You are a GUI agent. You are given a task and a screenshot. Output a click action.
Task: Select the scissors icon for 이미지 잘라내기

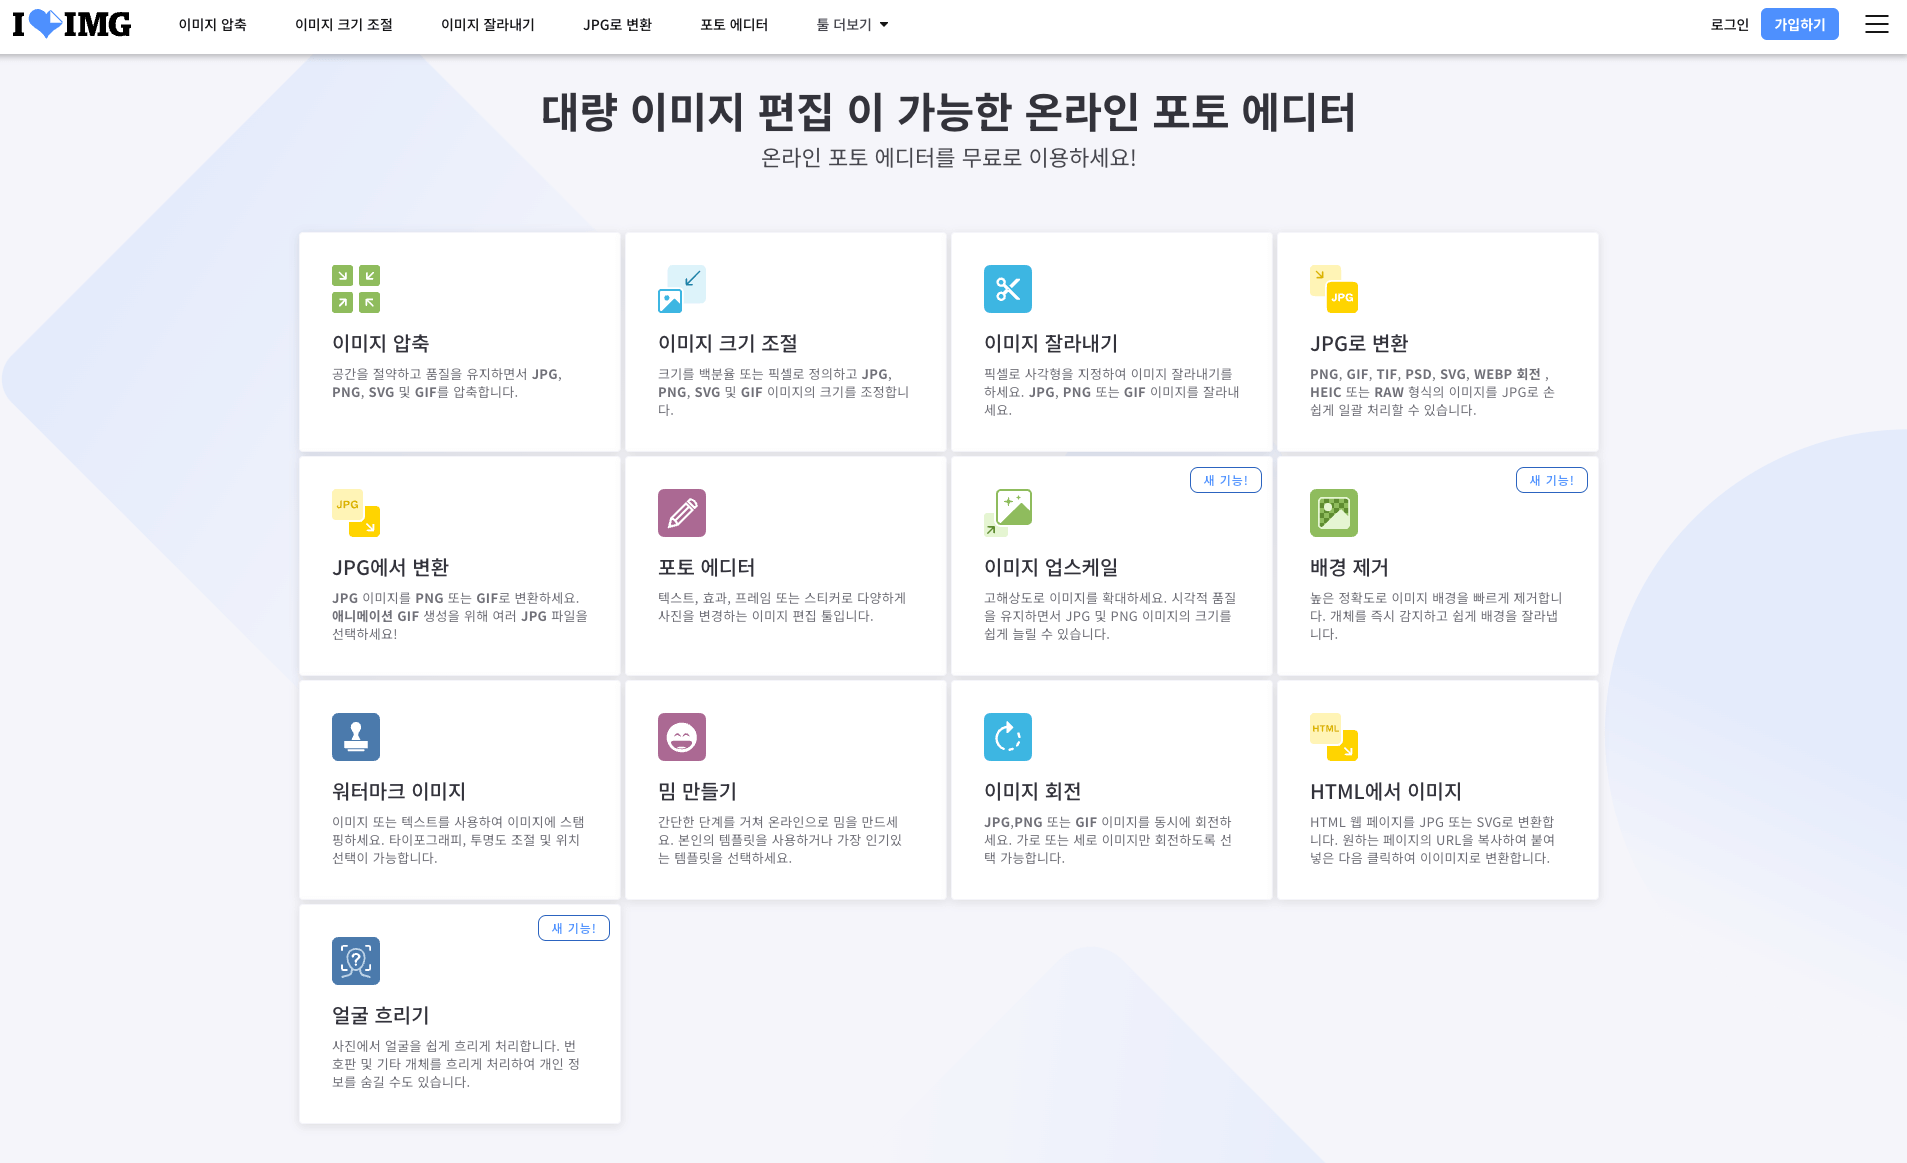pos(1008,288)
